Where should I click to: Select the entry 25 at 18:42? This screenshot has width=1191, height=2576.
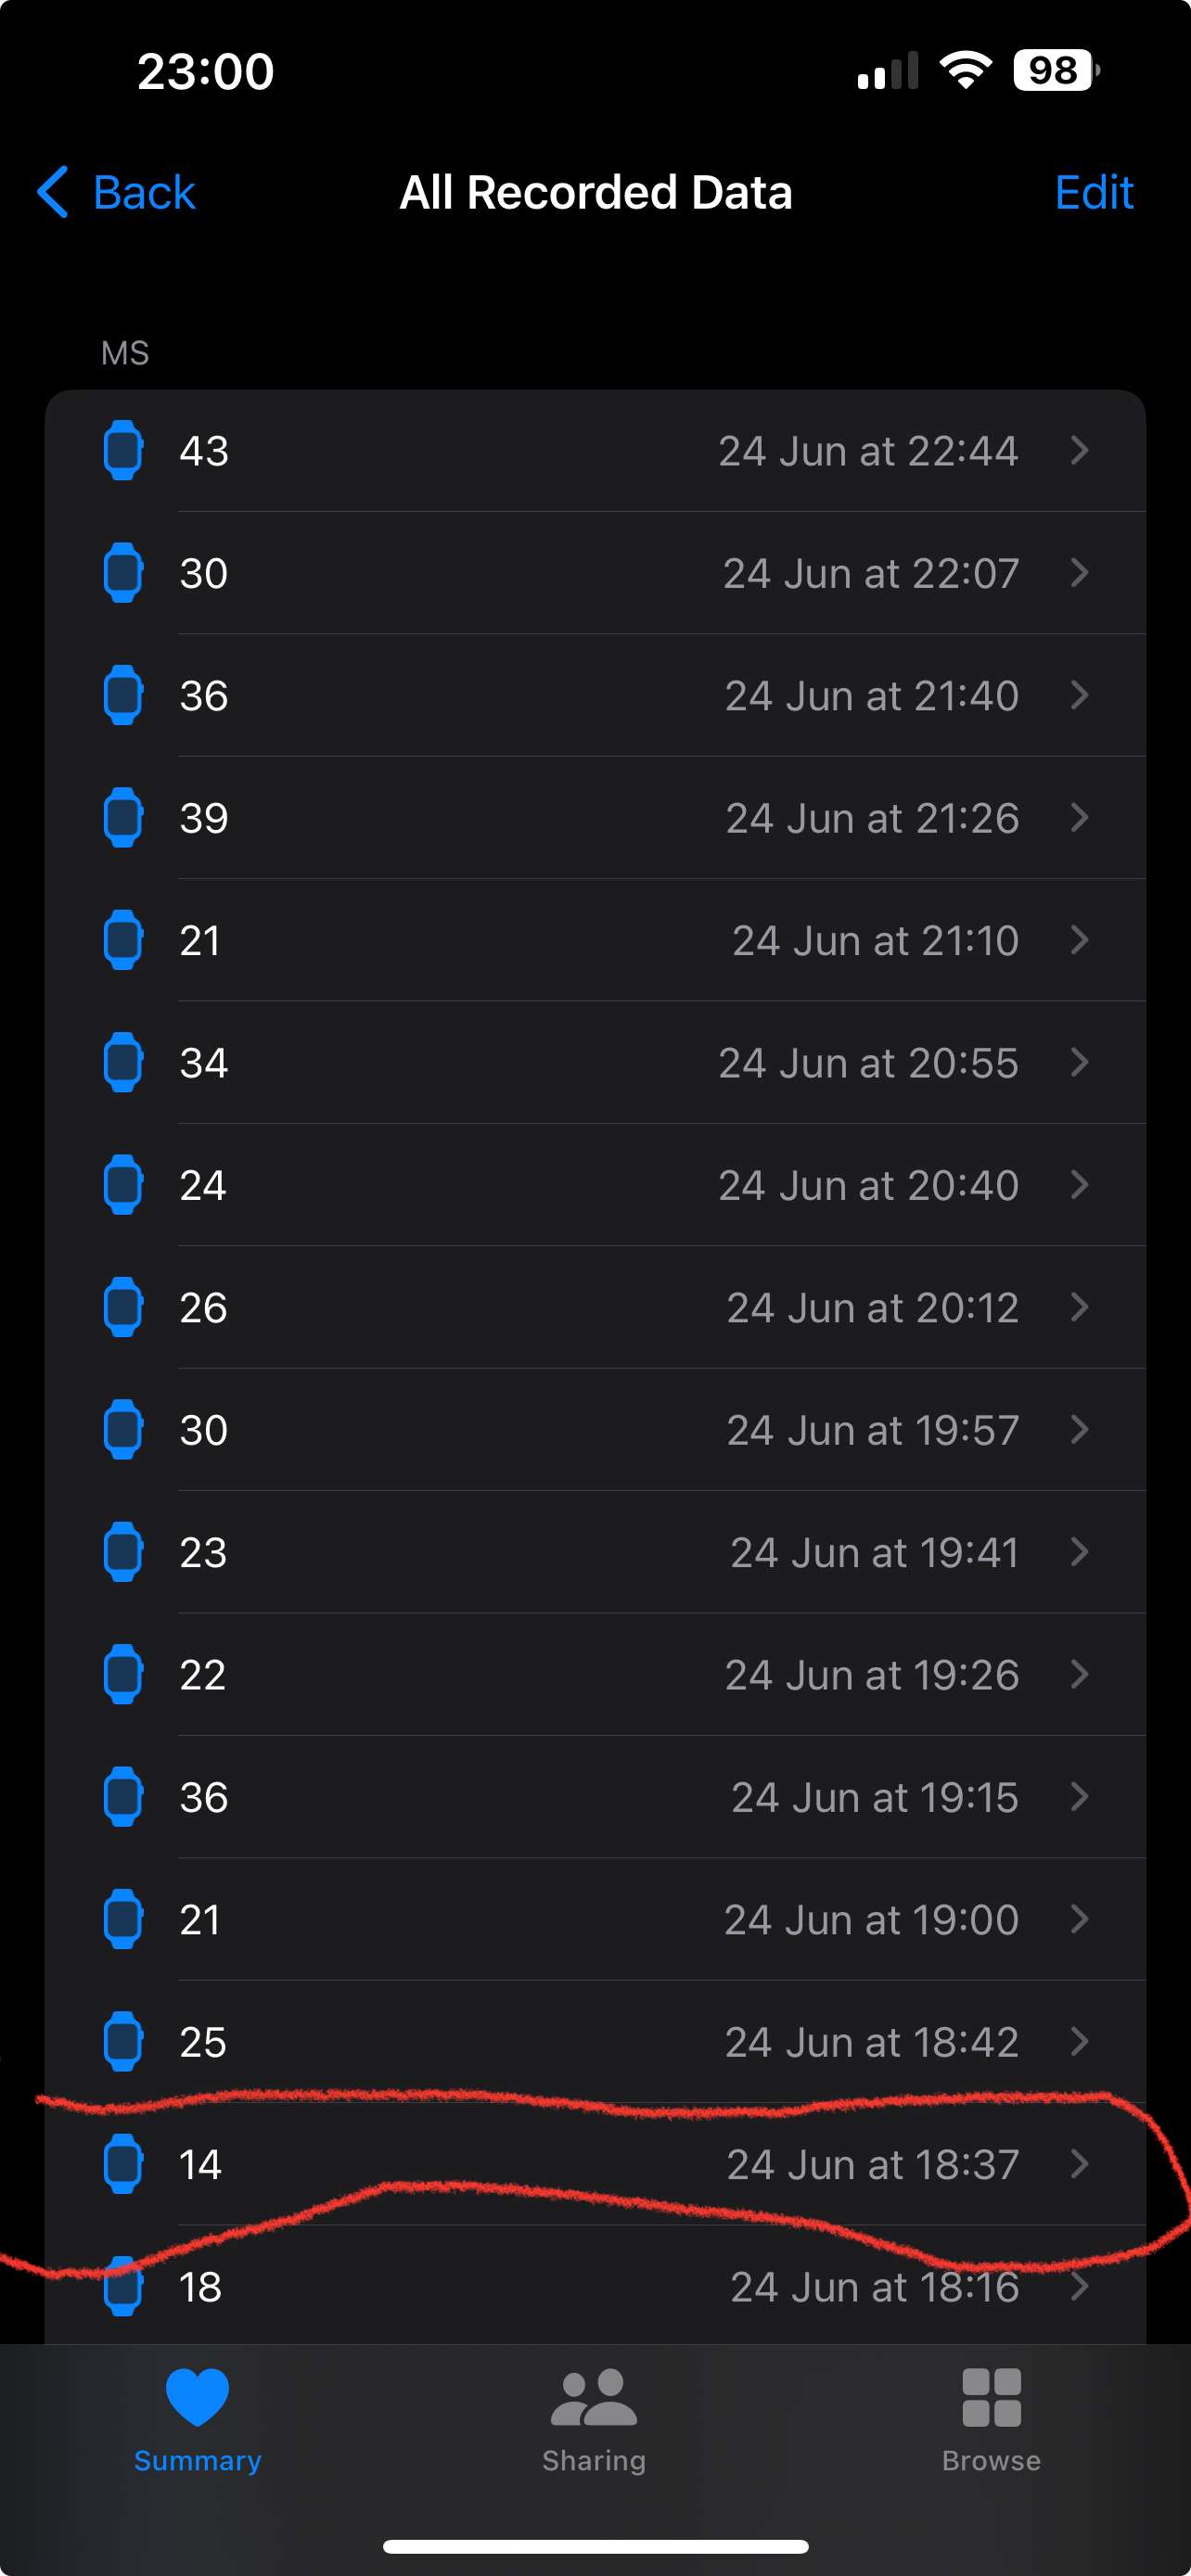(595, 2042)
